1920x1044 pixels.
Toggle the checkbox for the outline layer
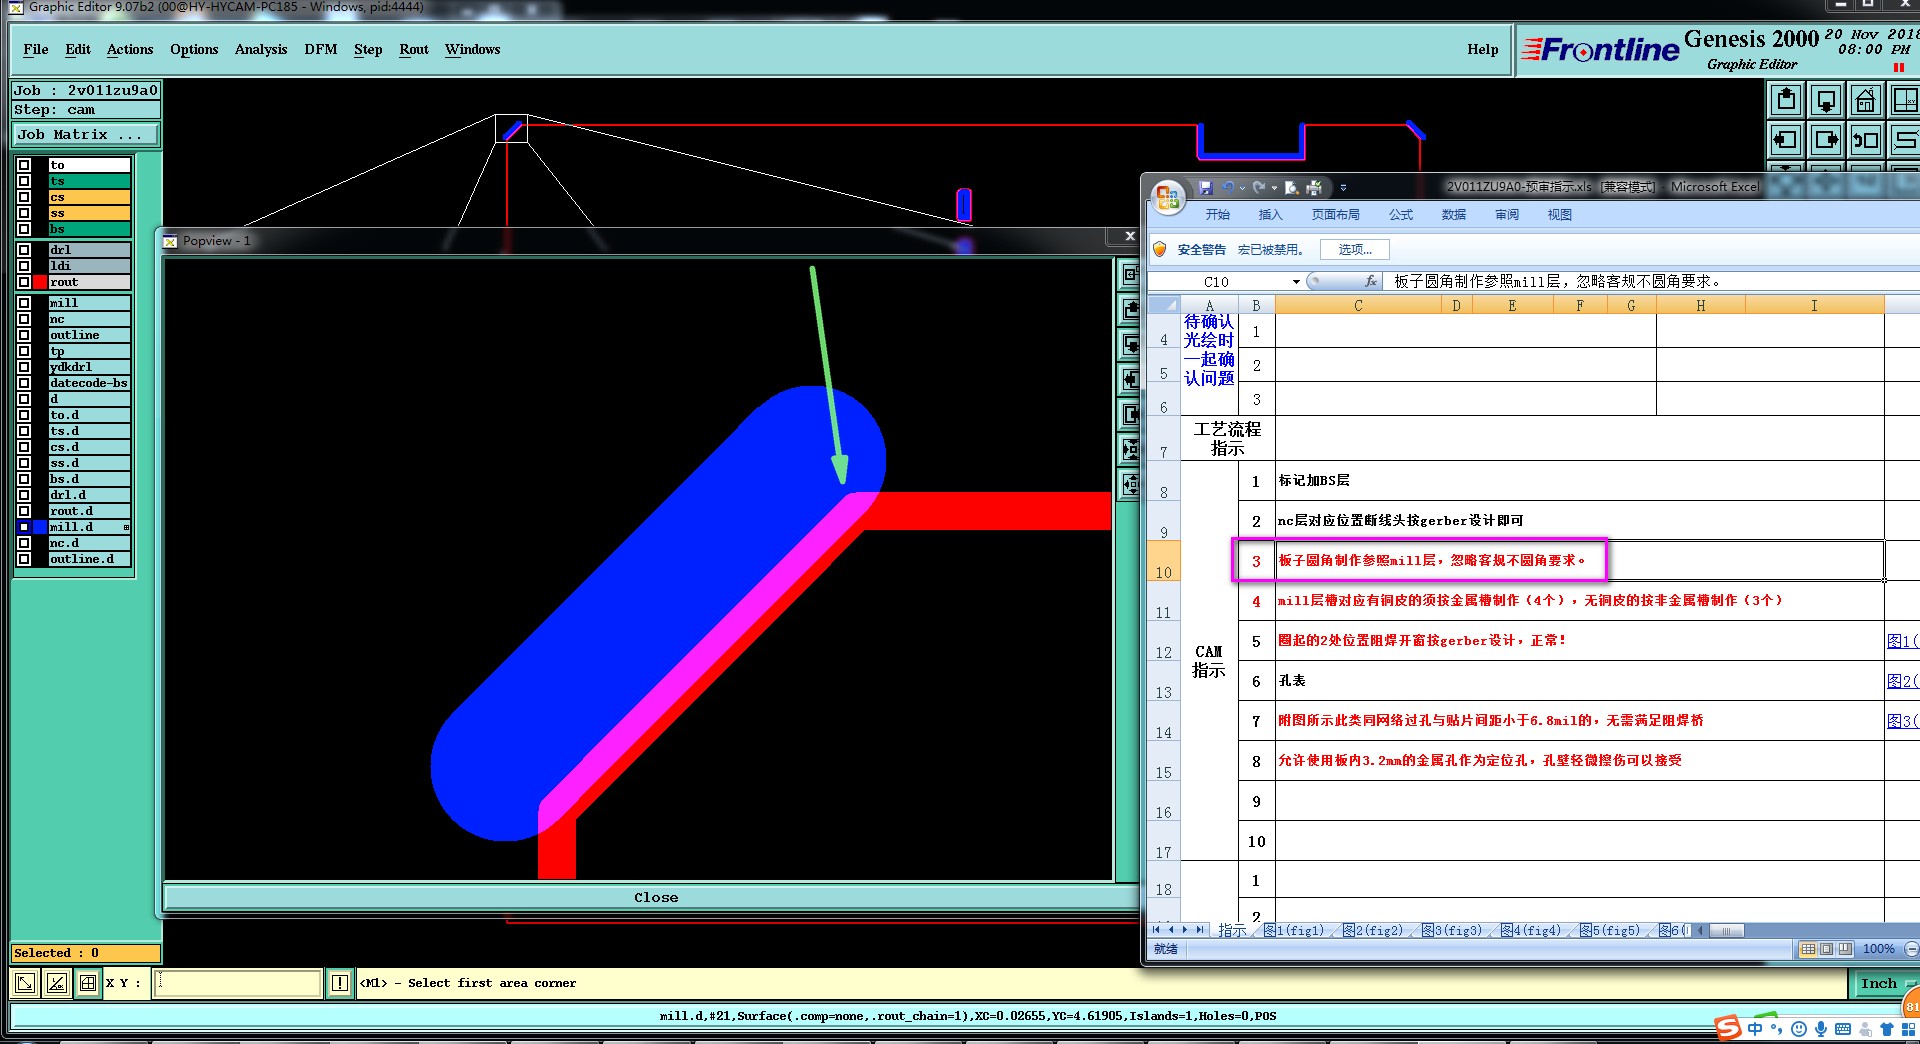click(x=24, y=335)
